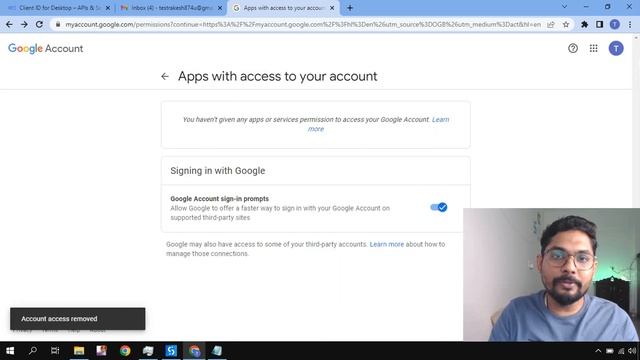Open the Extensions puzzle icon
The height and width of the screenshot is (360, 640).
click(584, 24)
